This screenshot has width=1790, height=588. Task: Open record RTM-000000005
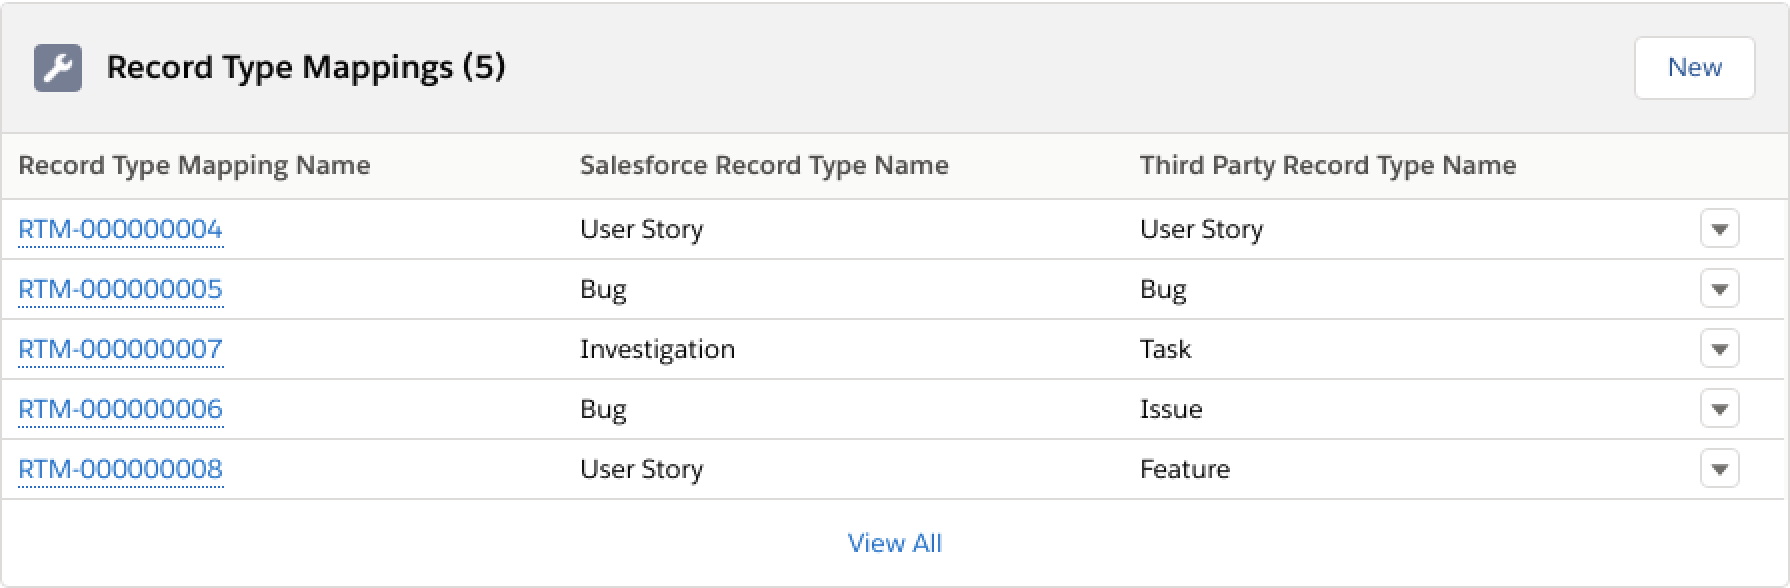click(x=120, y=290)
